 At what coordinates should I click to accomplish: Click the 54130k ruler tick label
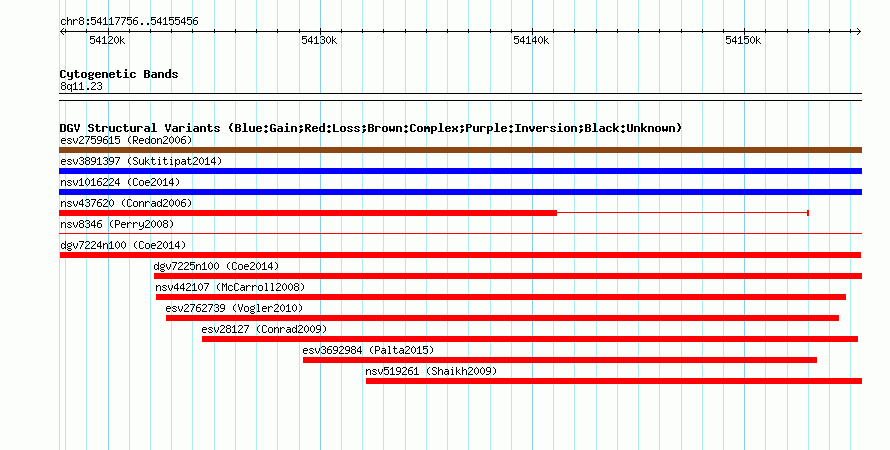point(319,41)
